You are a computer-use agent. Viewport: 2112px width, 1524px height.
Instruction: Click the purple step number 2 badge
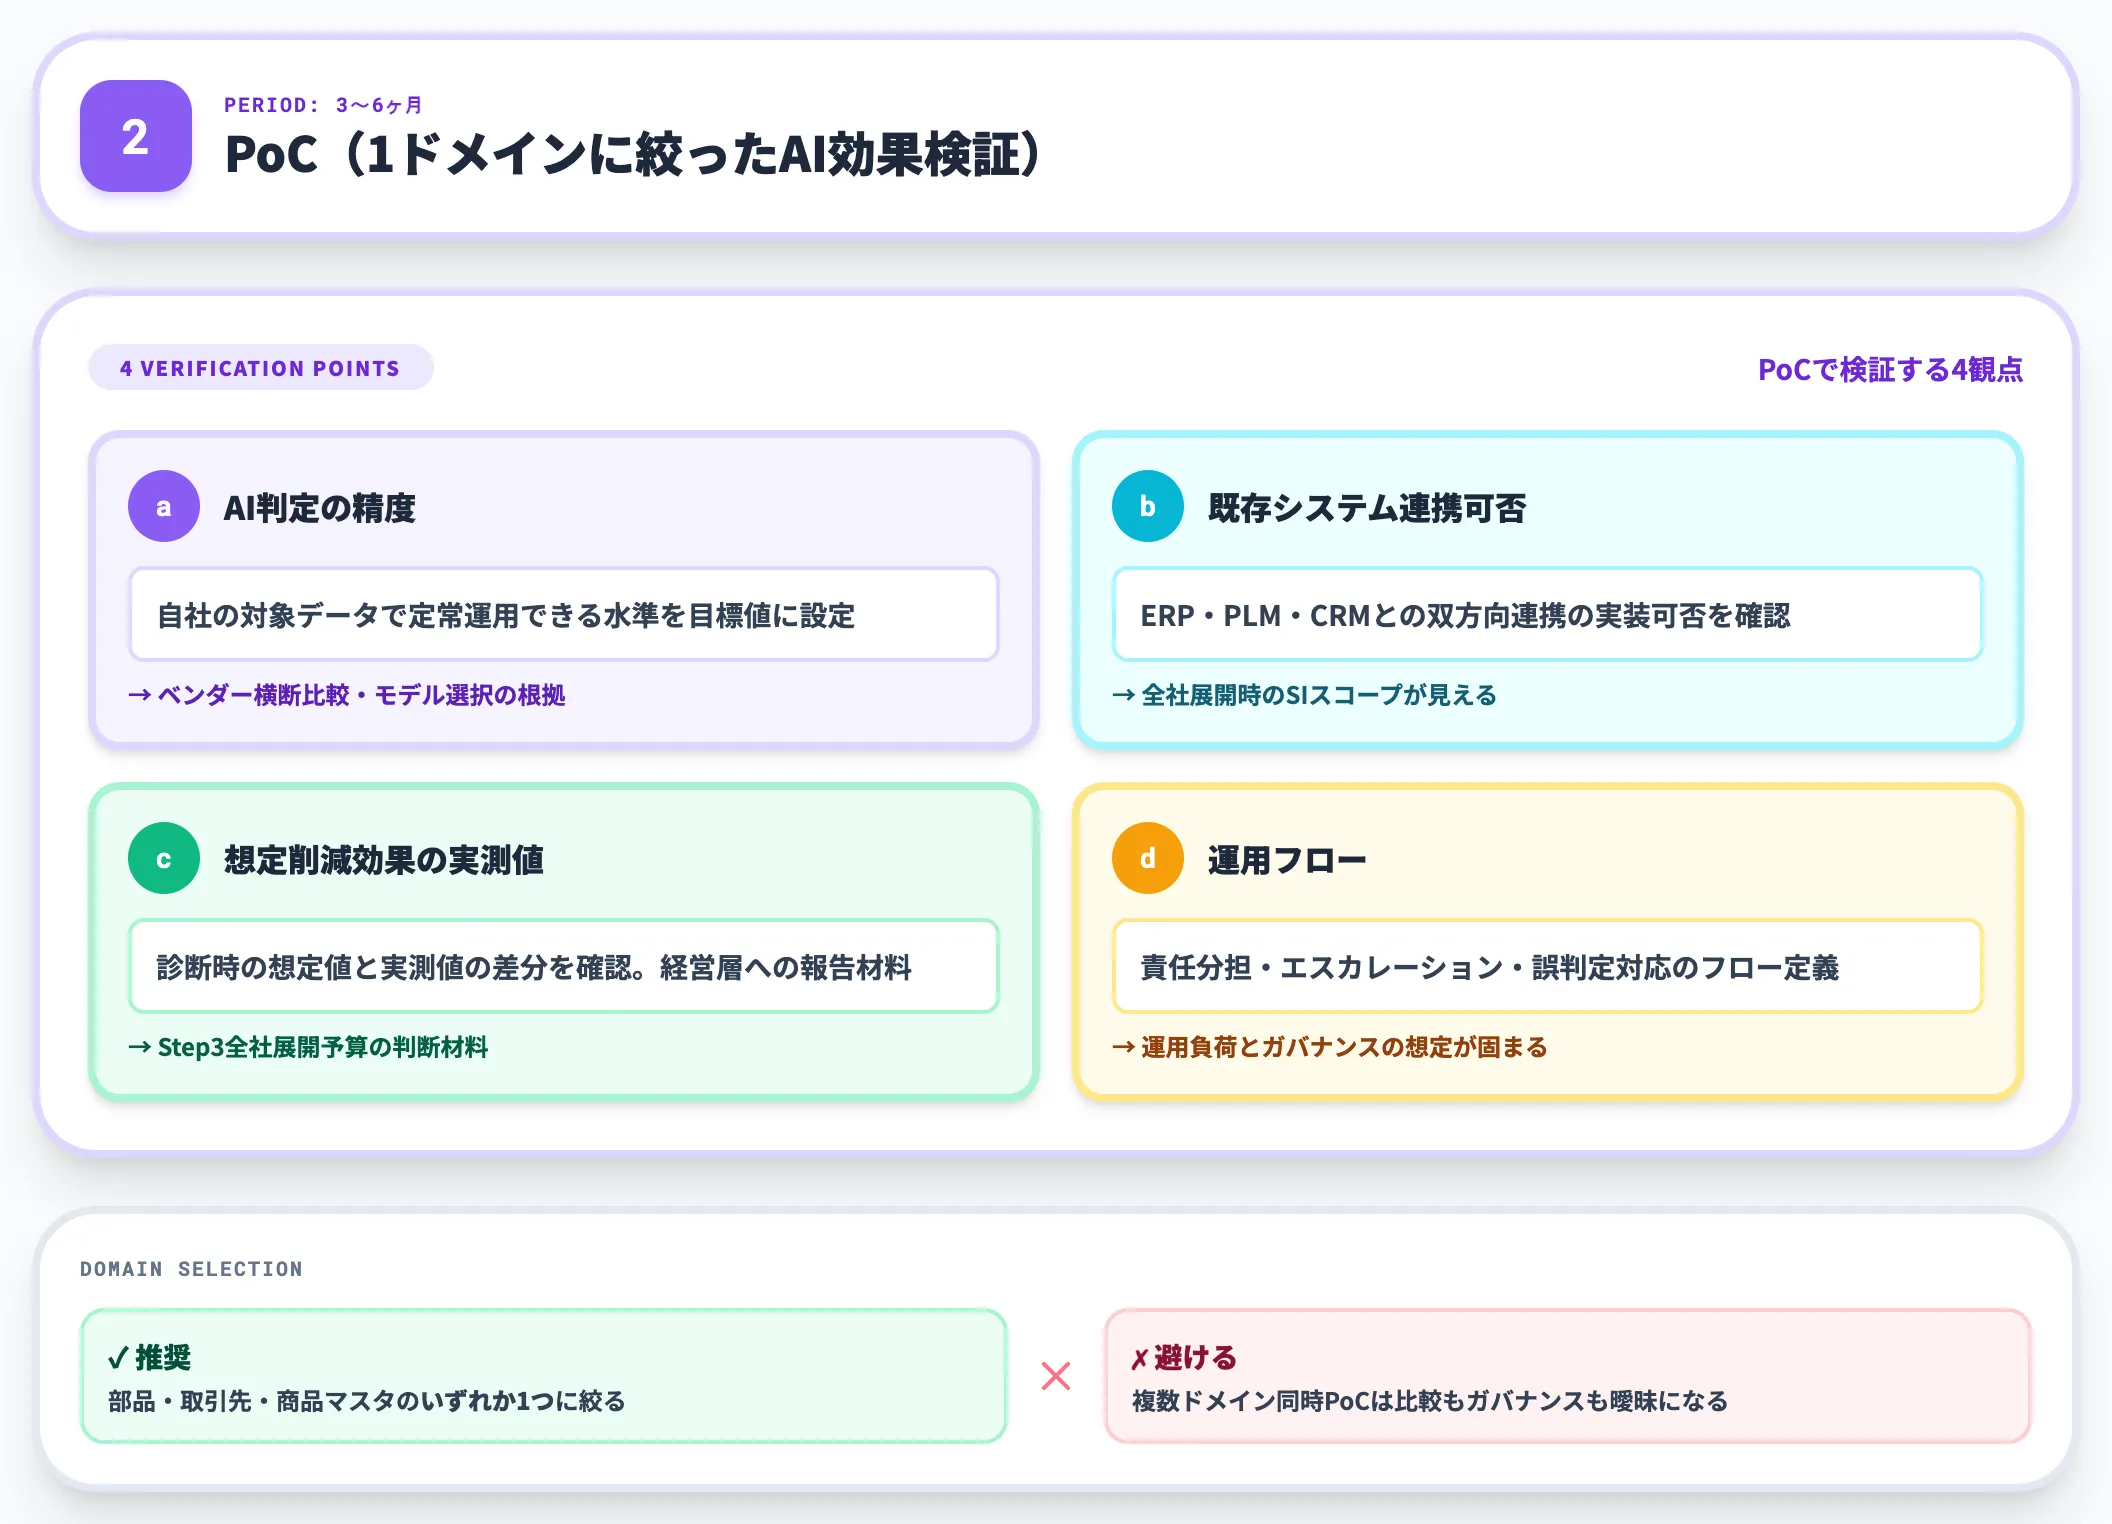[x=136, y=136]
